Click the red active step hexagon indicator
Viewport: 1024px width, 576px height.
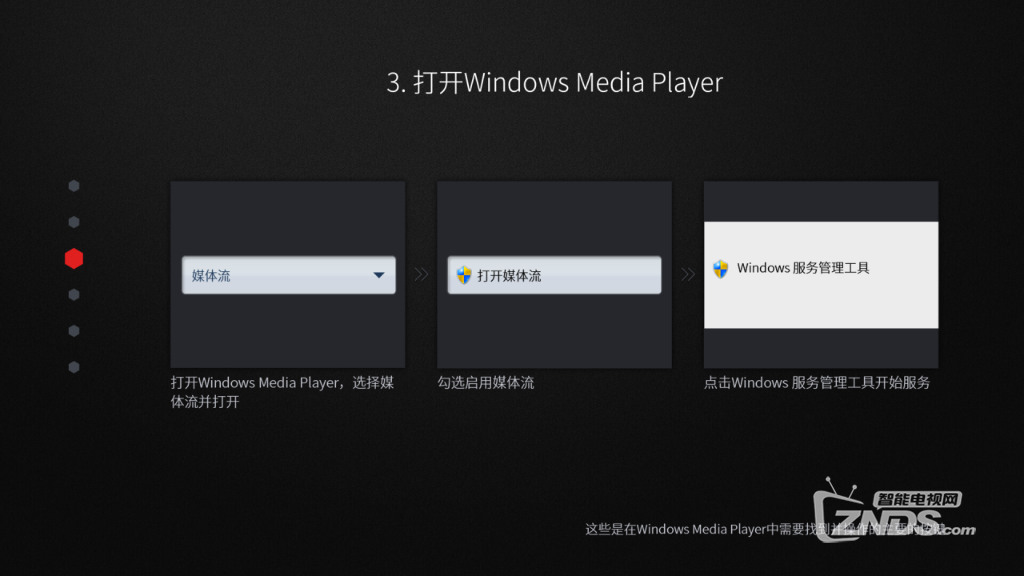(x=74, y=259)
